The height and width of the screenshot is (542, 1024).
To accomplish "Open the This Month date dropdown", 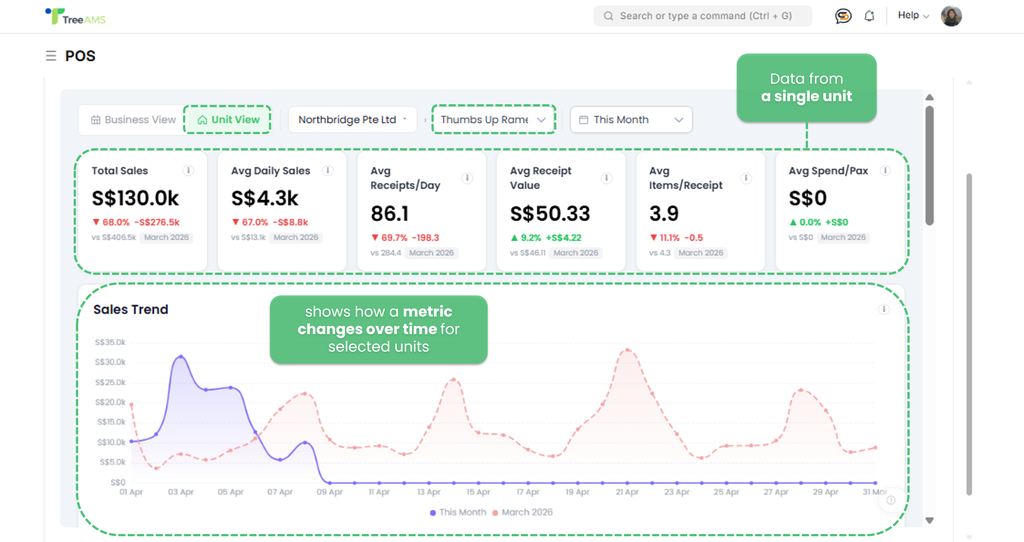I will (630, 120).
